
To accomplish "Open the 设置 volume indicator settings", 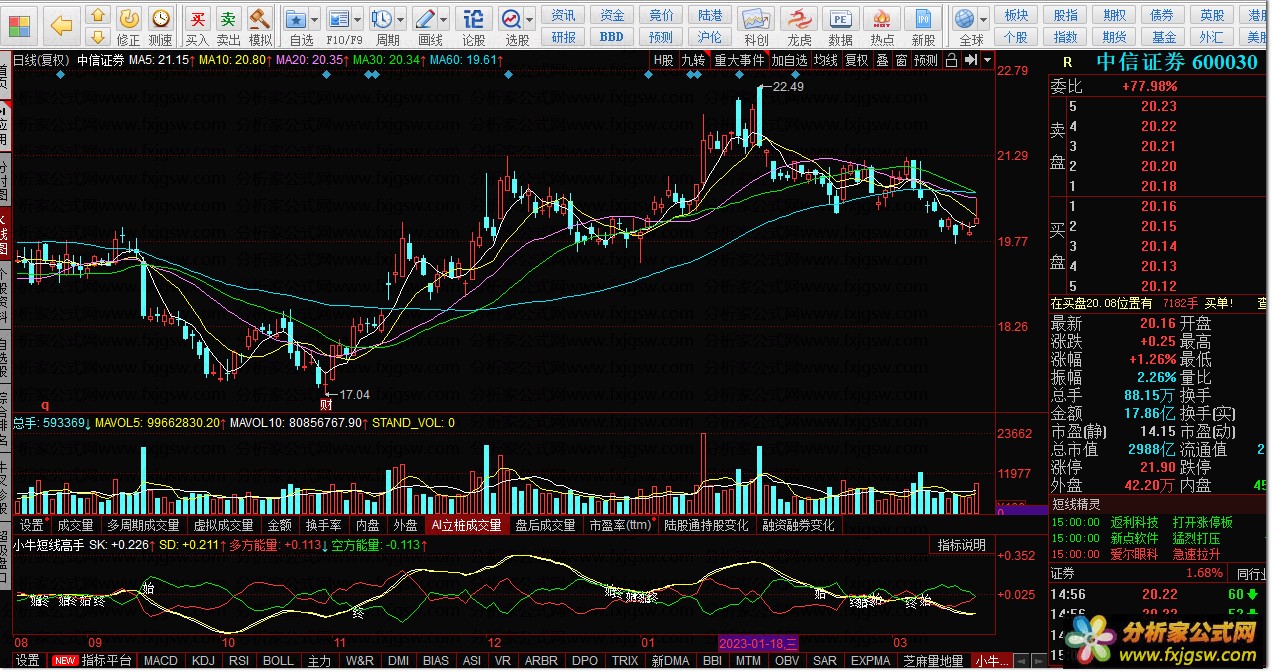I will tap(32, 525).
